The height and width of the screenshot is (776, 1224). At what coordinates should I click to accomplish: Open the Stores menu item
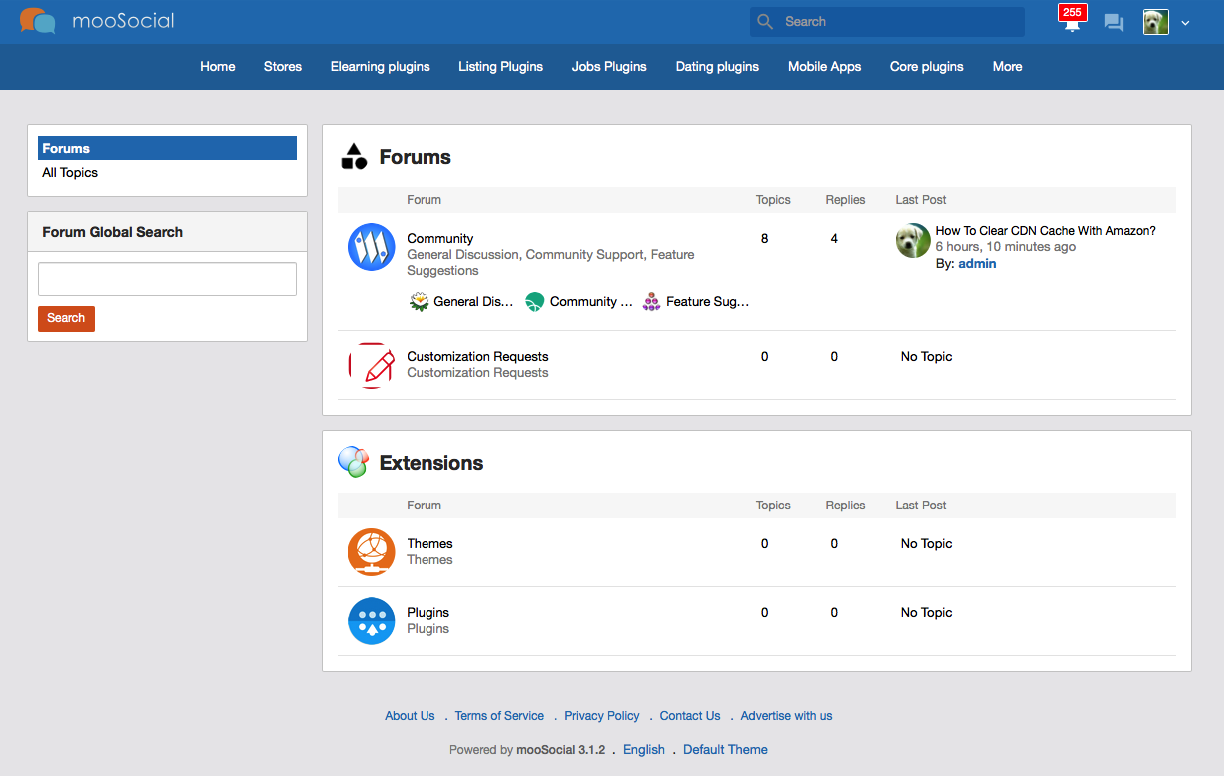283,67
